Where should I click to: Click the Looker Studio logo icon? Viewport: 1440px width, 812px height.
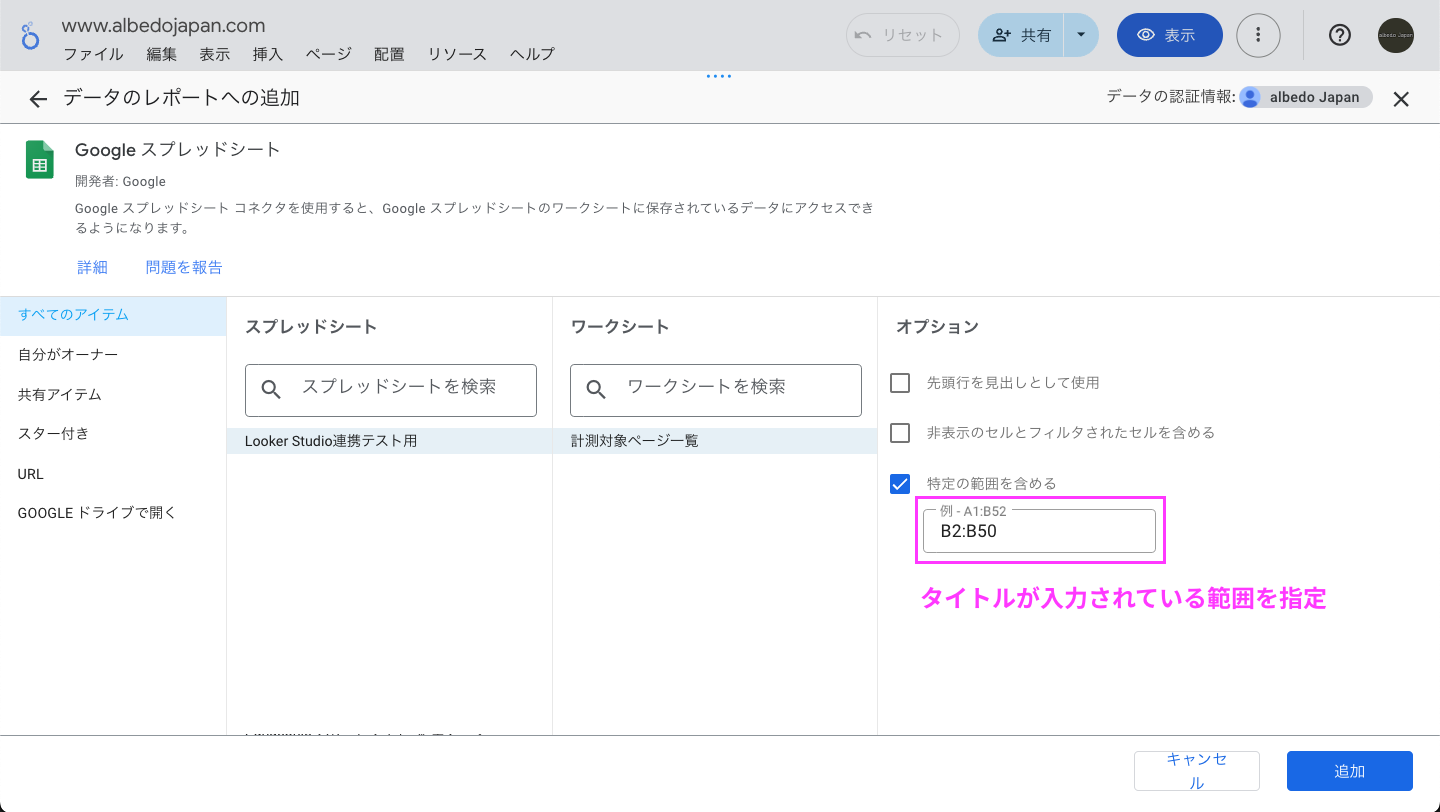(30, 35)
